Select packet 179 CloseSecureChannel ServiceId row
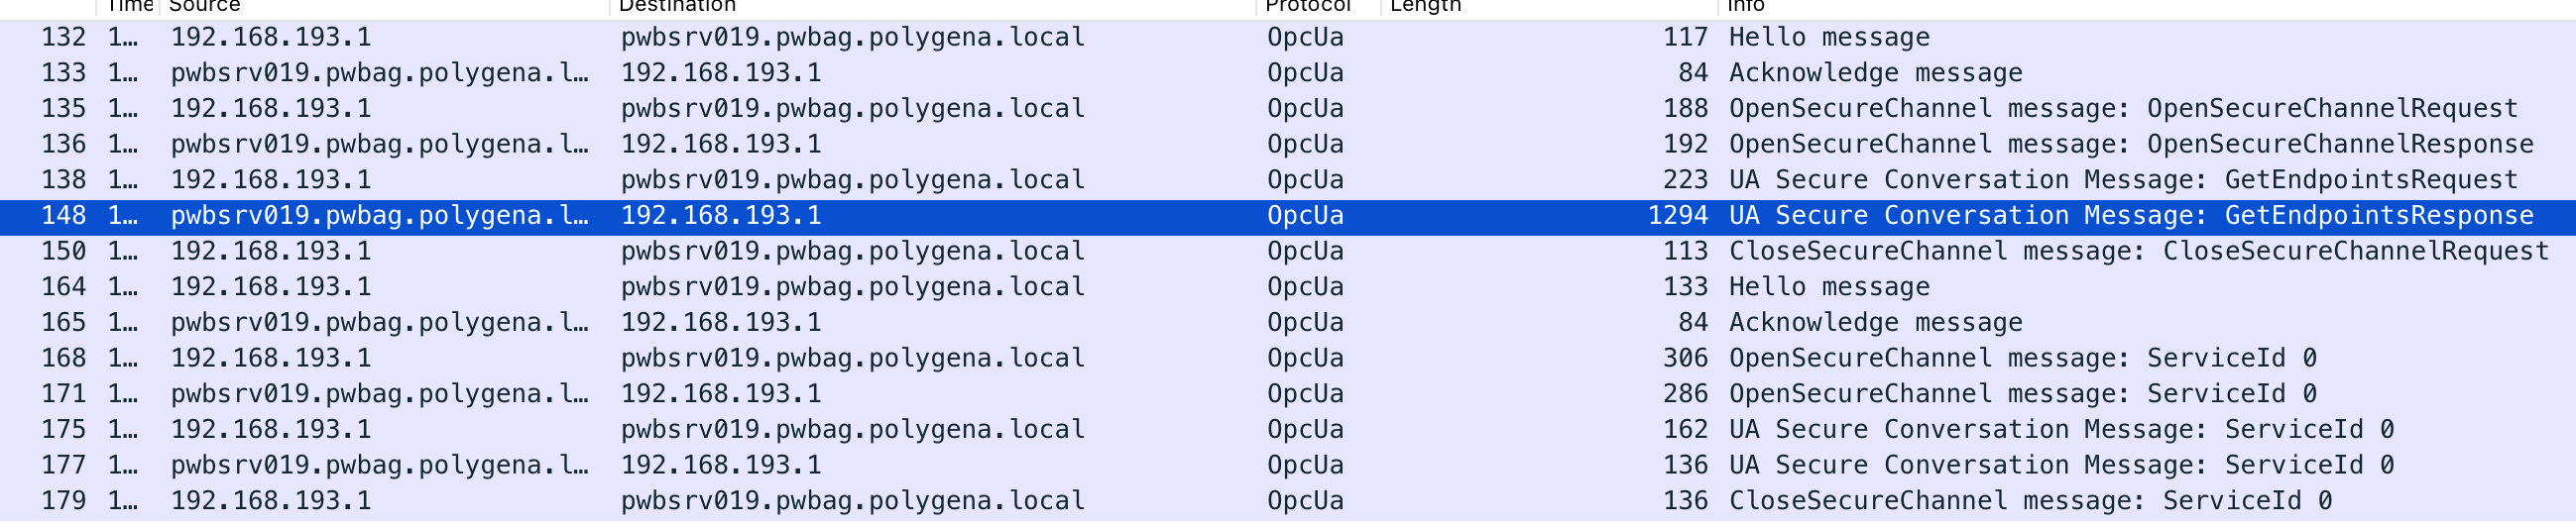Image resolution: width=2576 pixels, height=527 pixels. 1288,502
